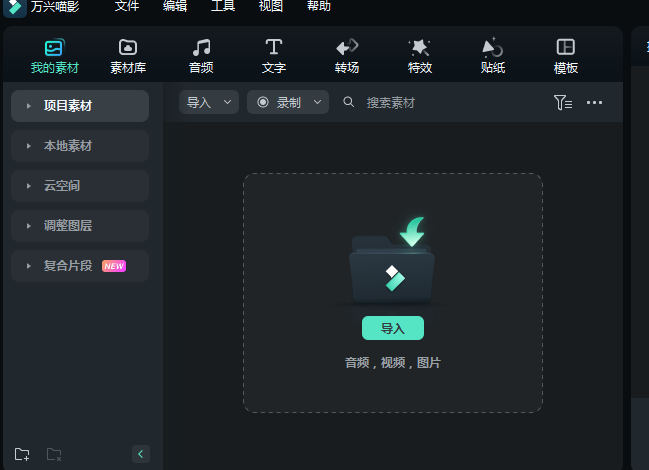649x470 pixels.
Task: Open the 素材库 stock media tab
Action: (x=128, y=56)
